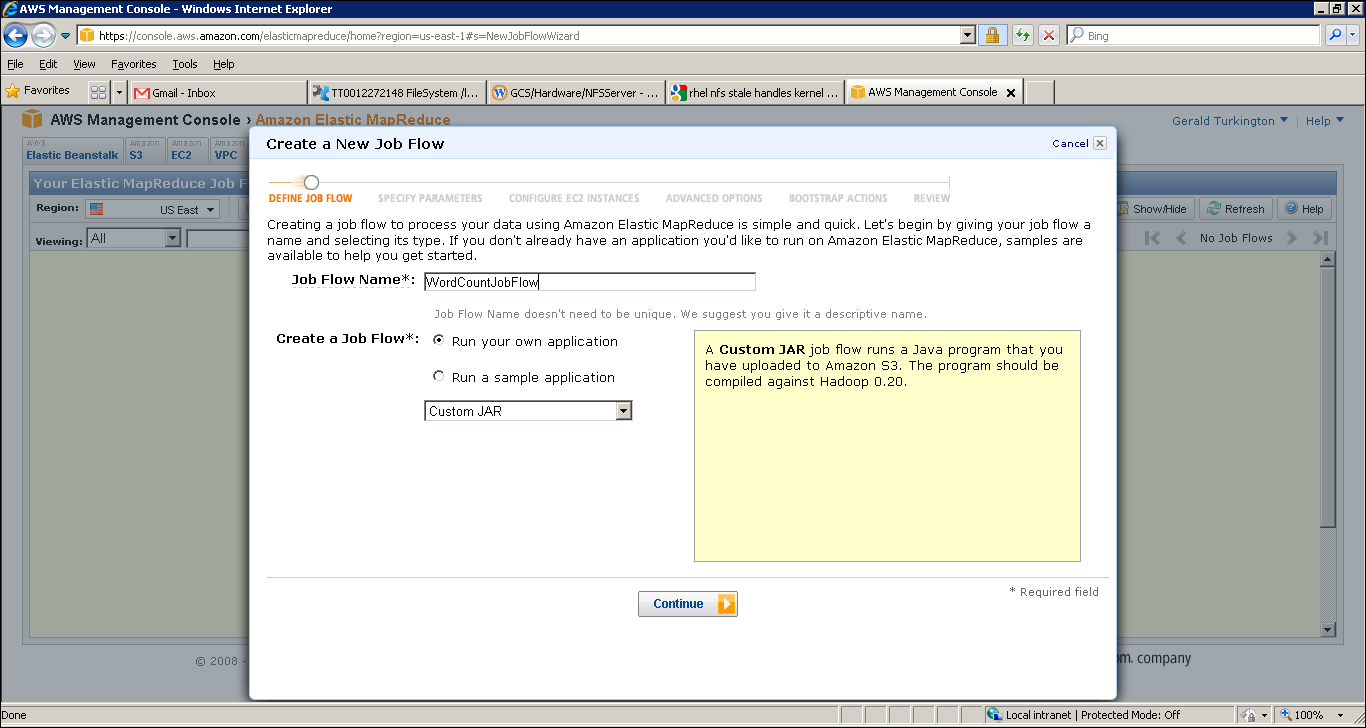Open the View menu
Screen dimensions: 1366x728
pos(84,64)
